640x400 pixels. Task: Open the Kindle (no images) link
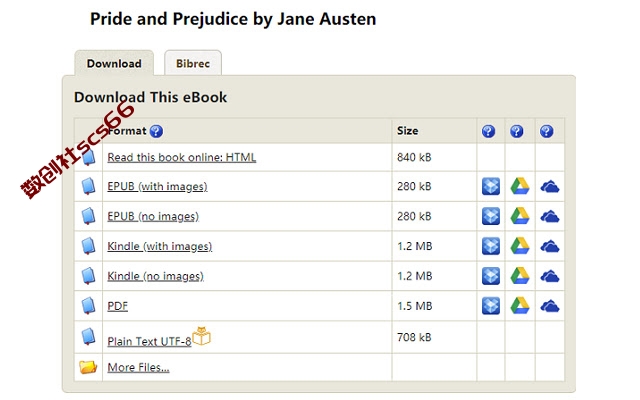point(155,276)
